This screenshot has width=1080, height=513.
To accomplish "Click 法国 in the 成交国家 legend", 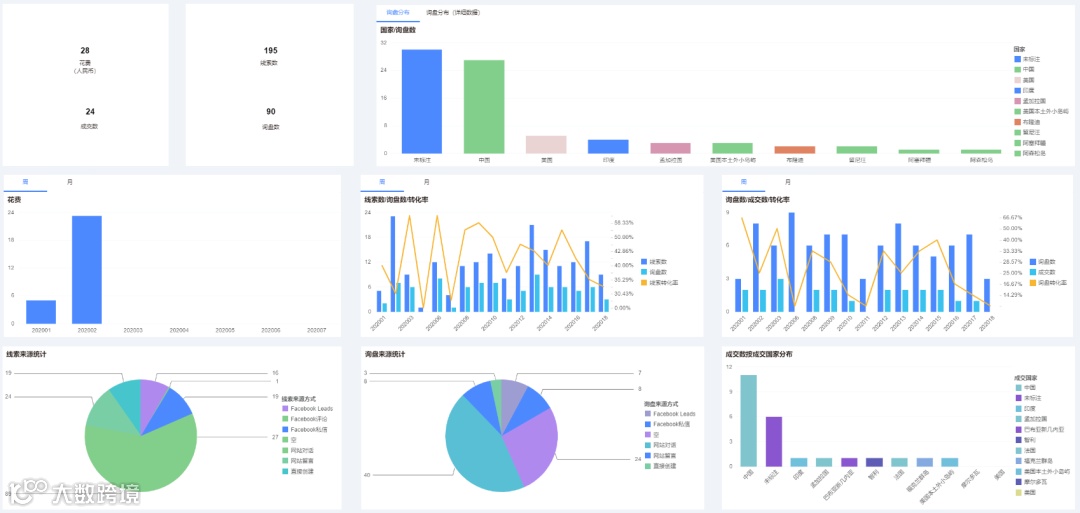I will (1024, 450).
